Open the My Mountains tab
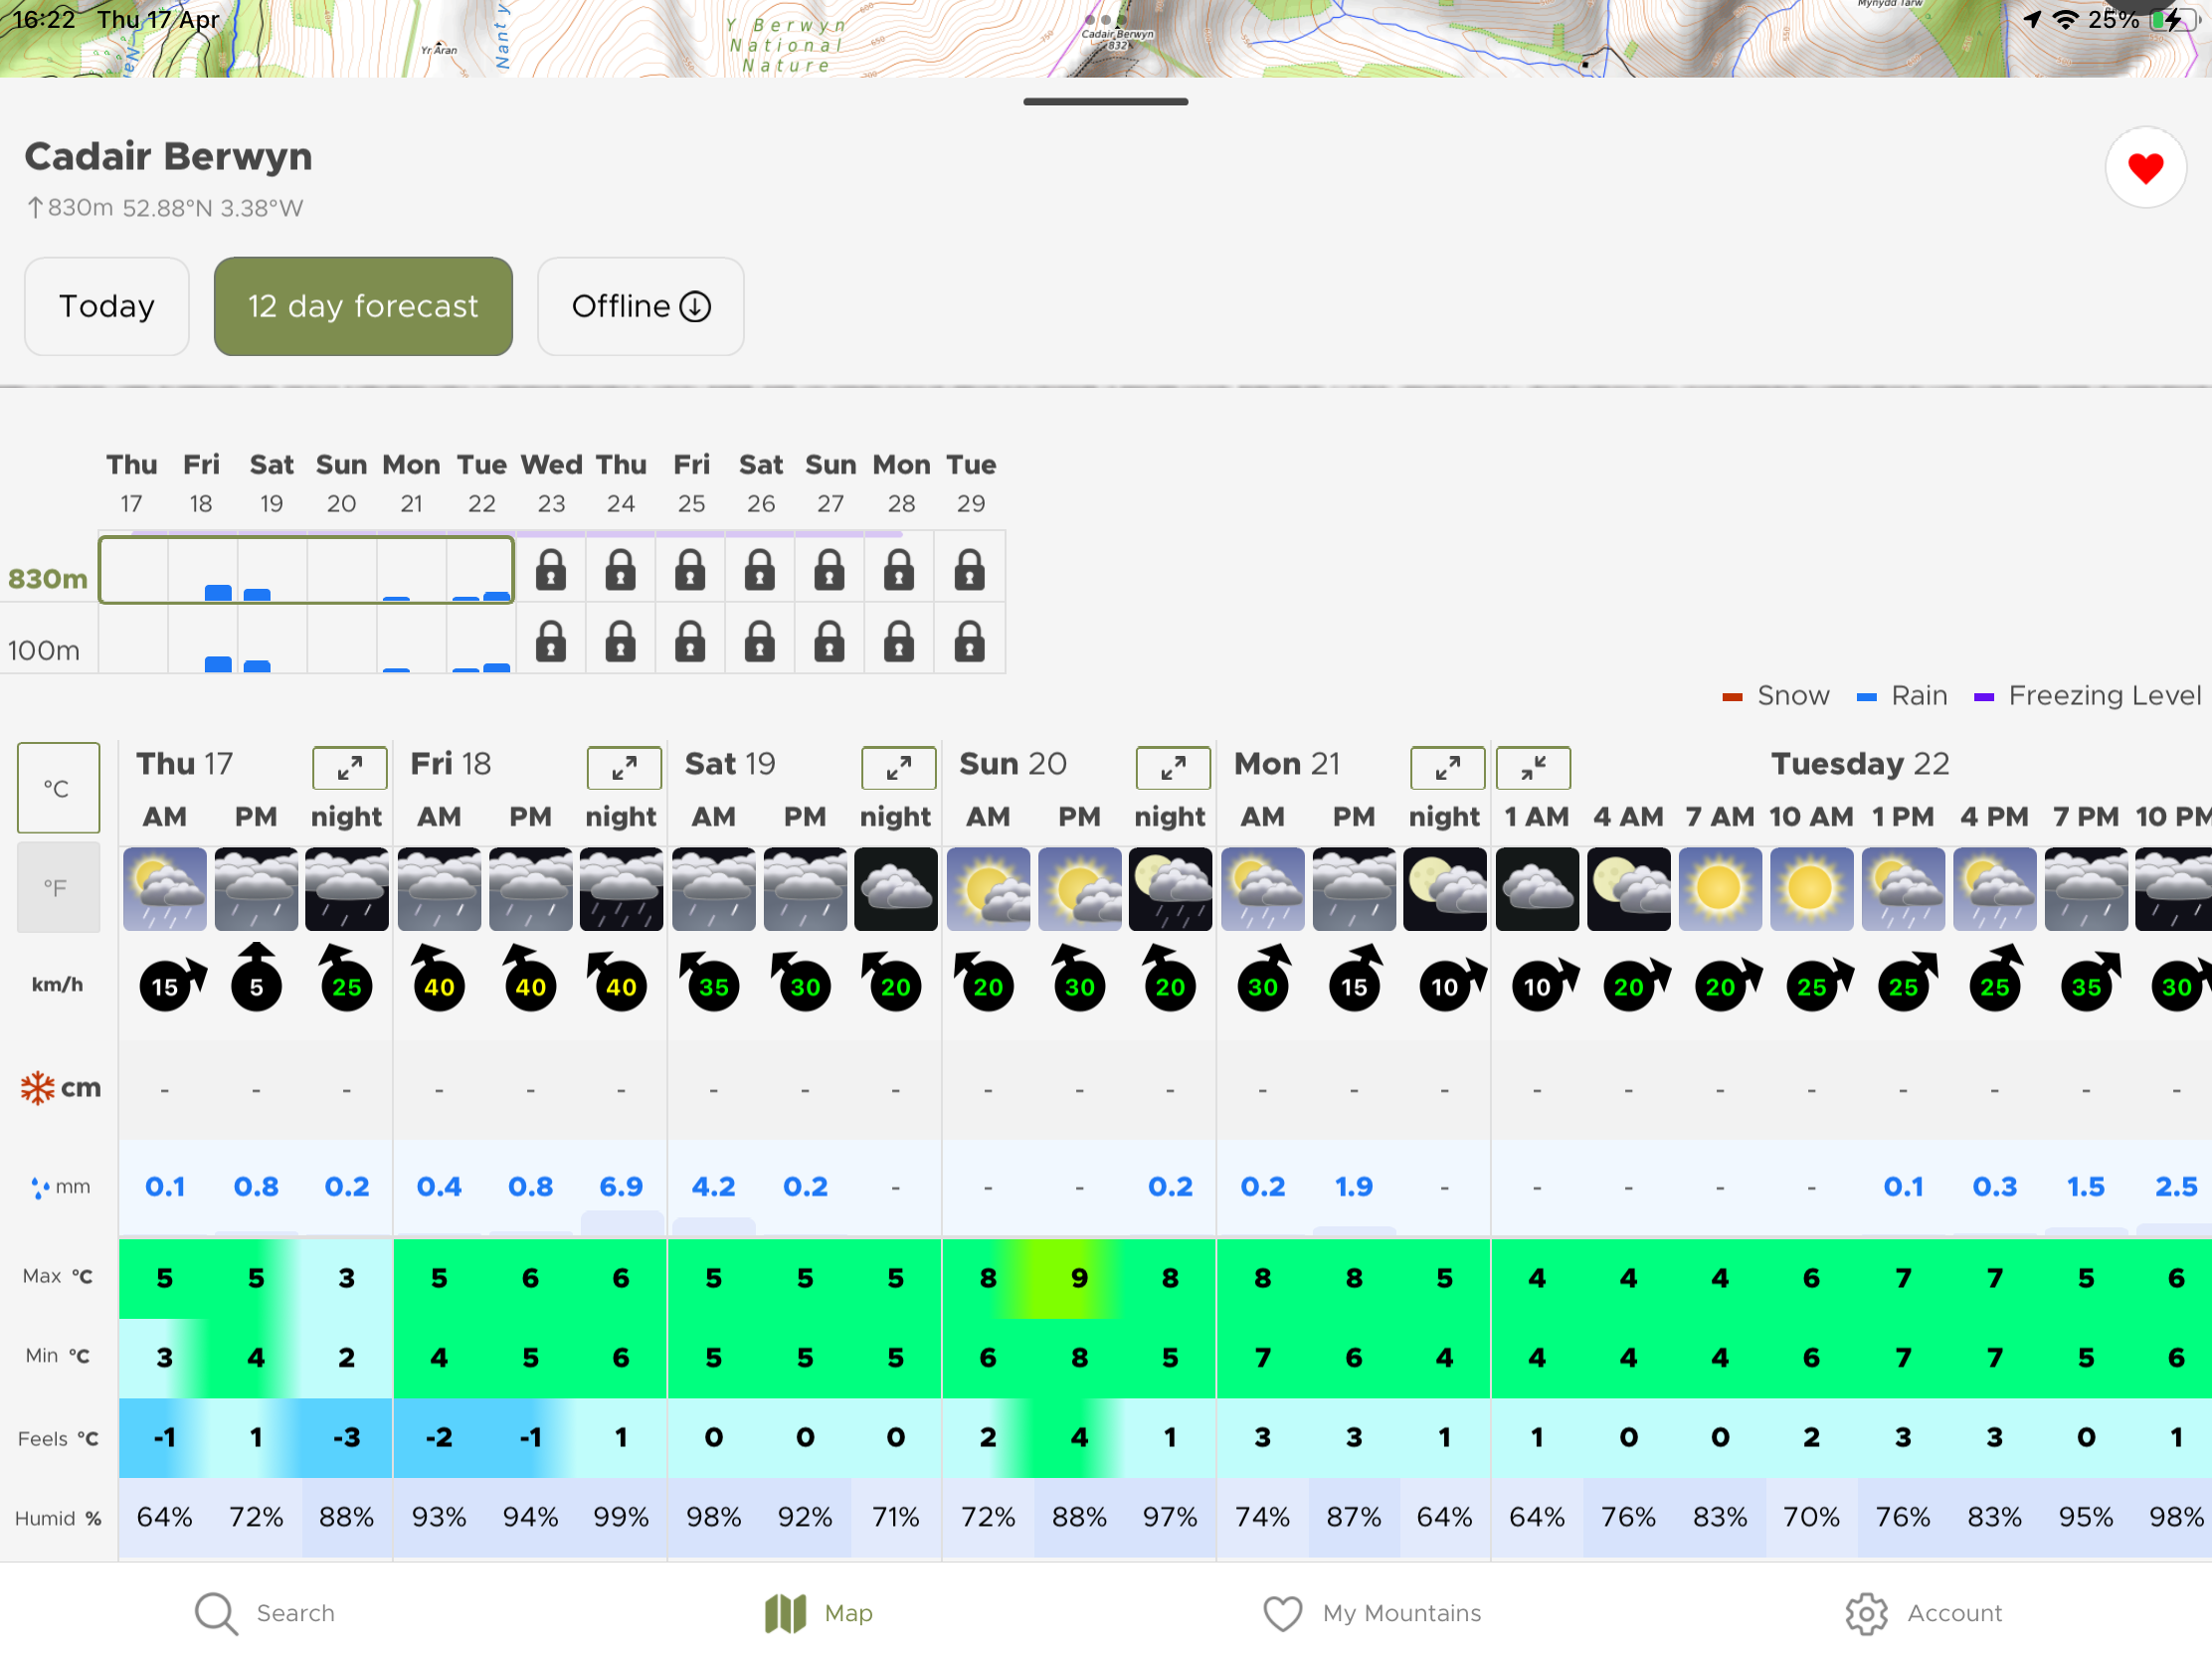 (1372, 1612)
